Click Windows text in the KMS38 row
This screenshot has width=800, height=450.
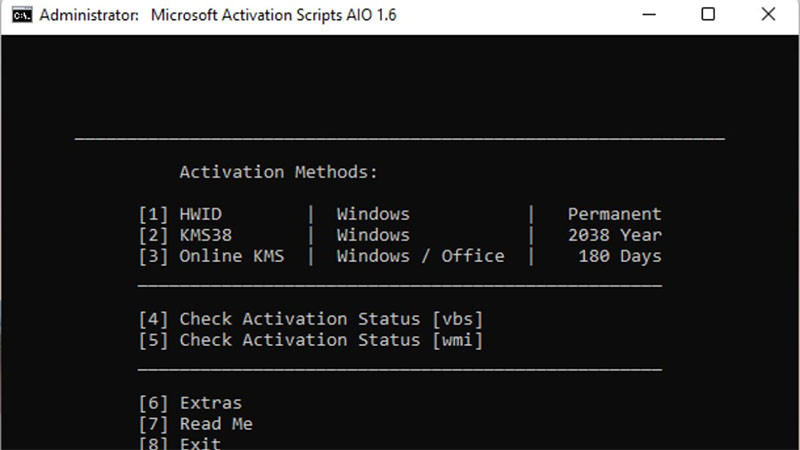click(x=373, y=235)
